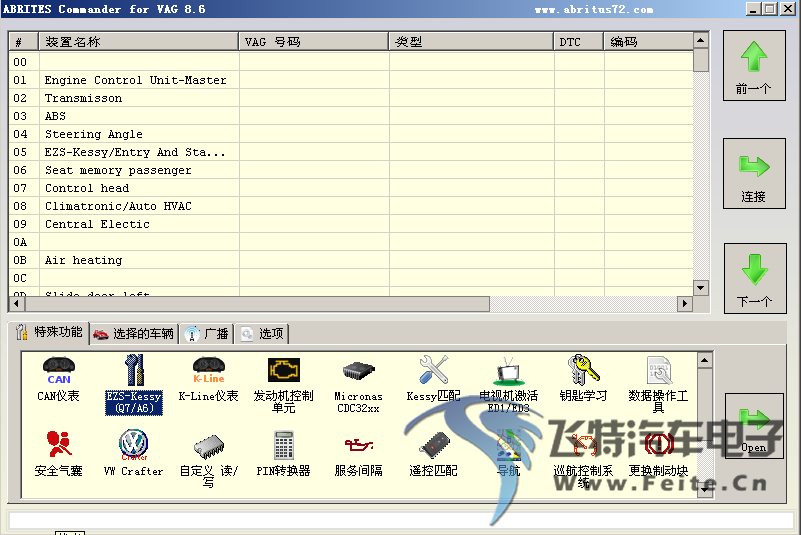Select the Transmisson row

point(351,98)
